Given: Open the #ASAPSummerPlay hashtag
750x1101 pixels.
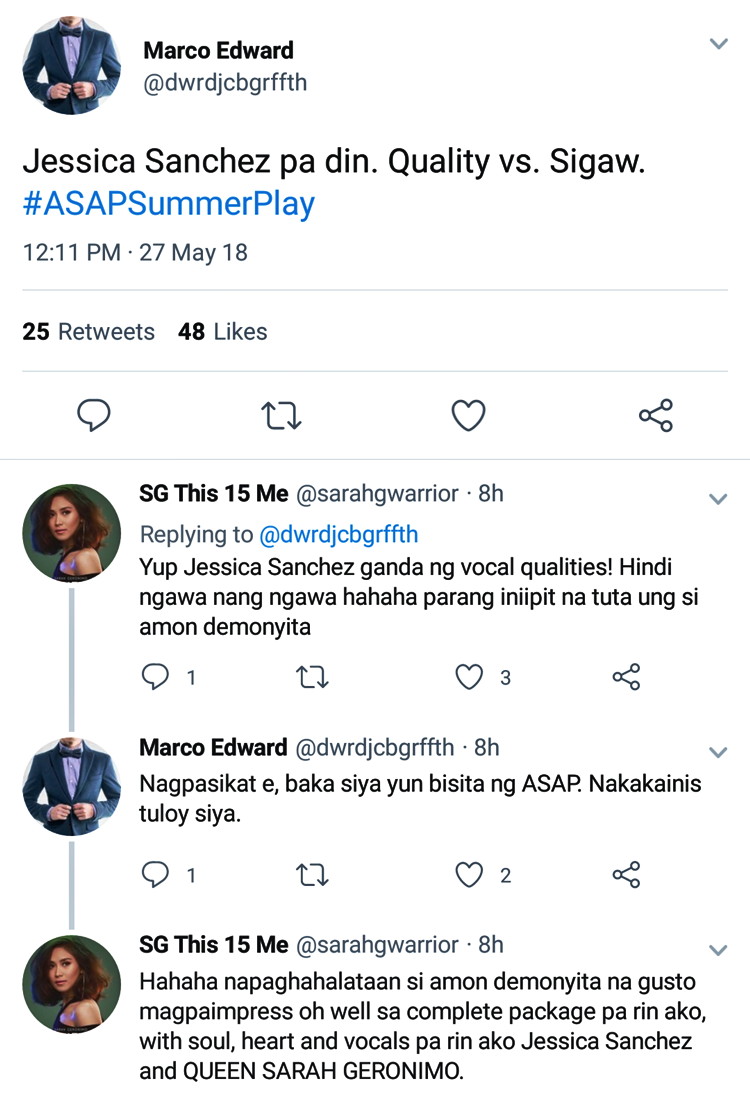Looking at the screenshot, I should coord(168,203).
